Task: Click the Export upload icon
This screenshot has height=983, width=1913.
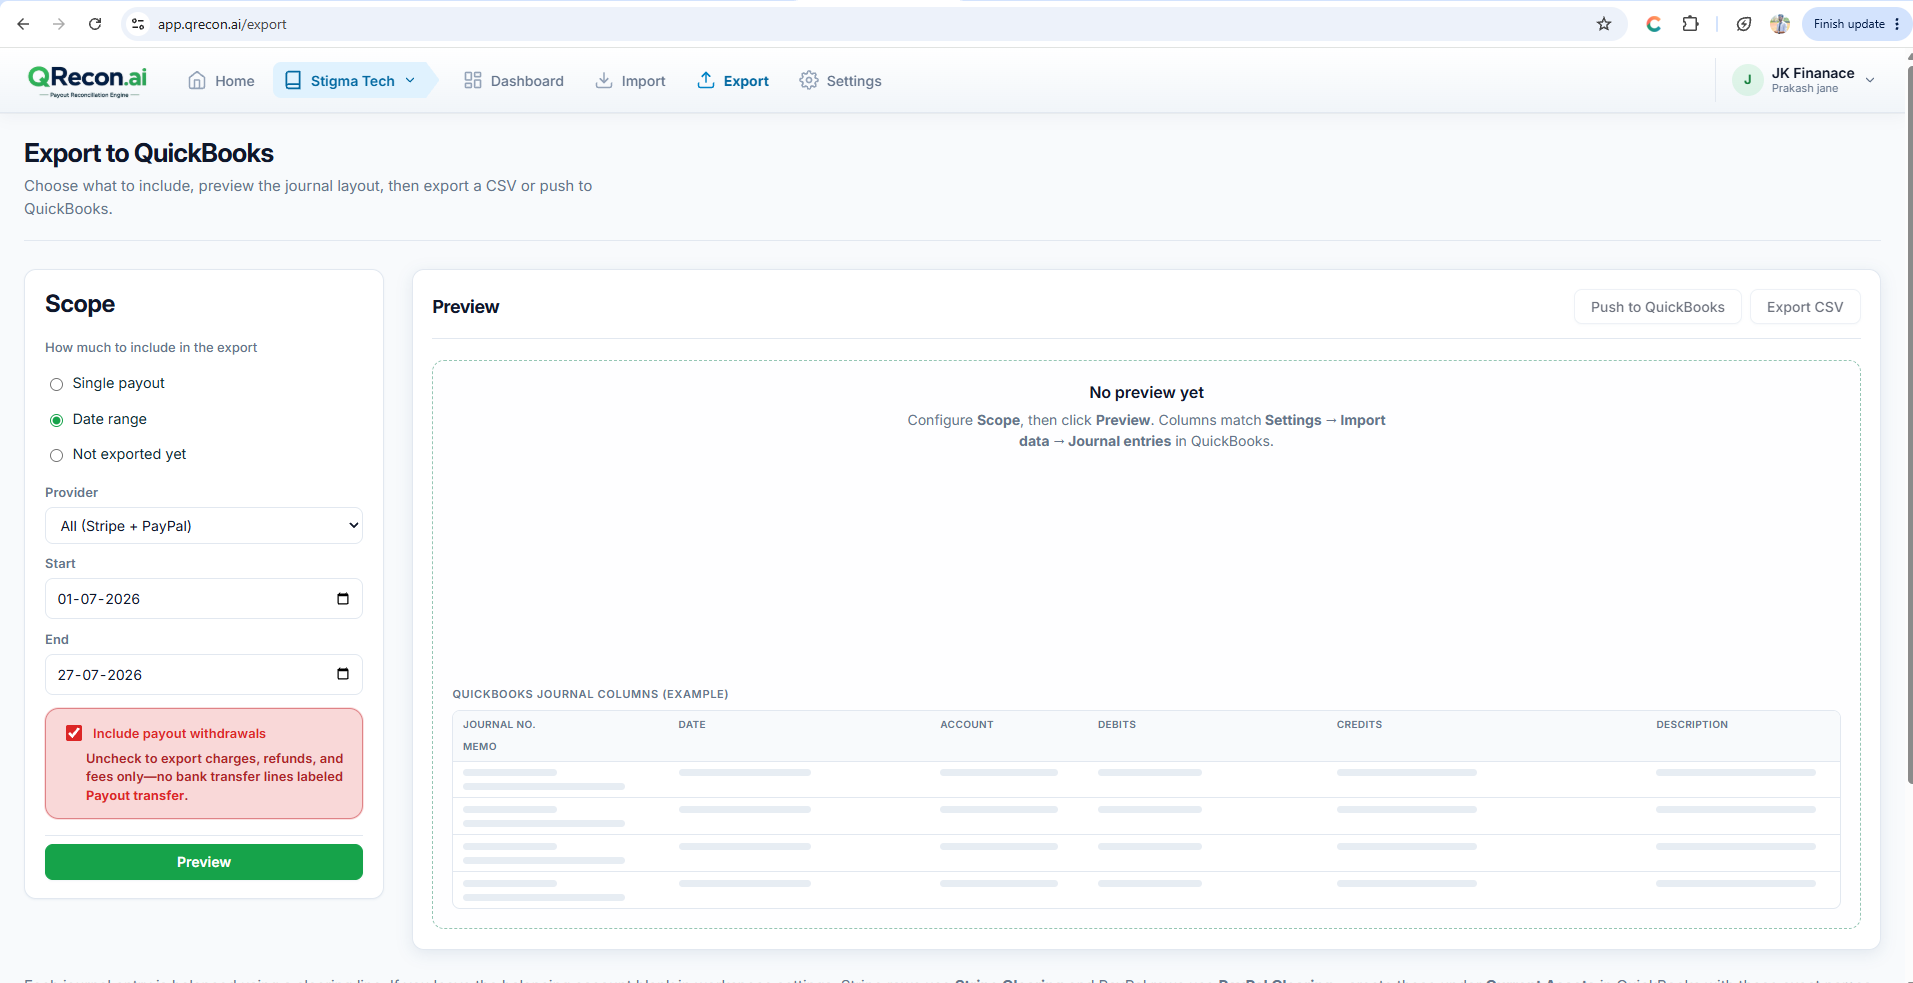Action: click(x=706, y=80)
